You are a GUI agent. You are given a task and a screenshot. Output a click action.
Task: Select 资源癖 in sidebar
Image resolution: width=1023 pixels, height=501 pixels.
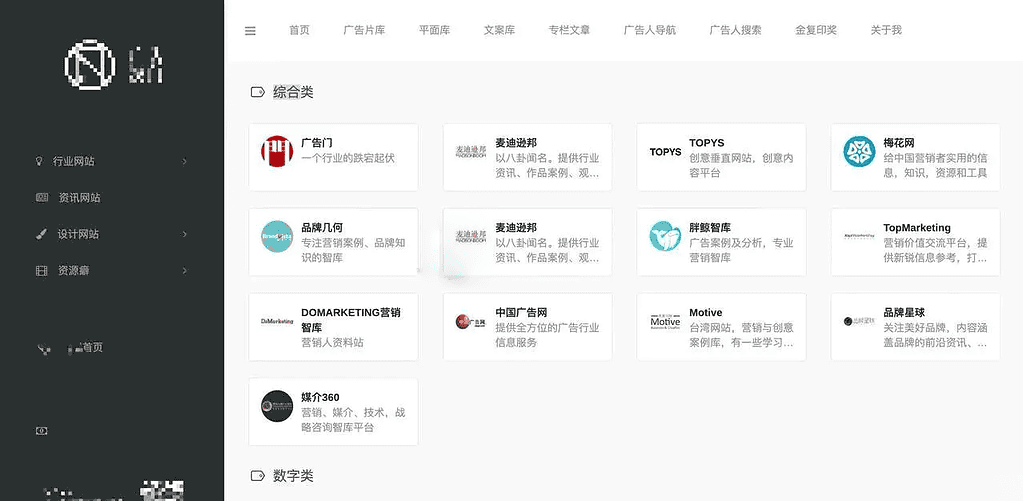coord(74,271)
